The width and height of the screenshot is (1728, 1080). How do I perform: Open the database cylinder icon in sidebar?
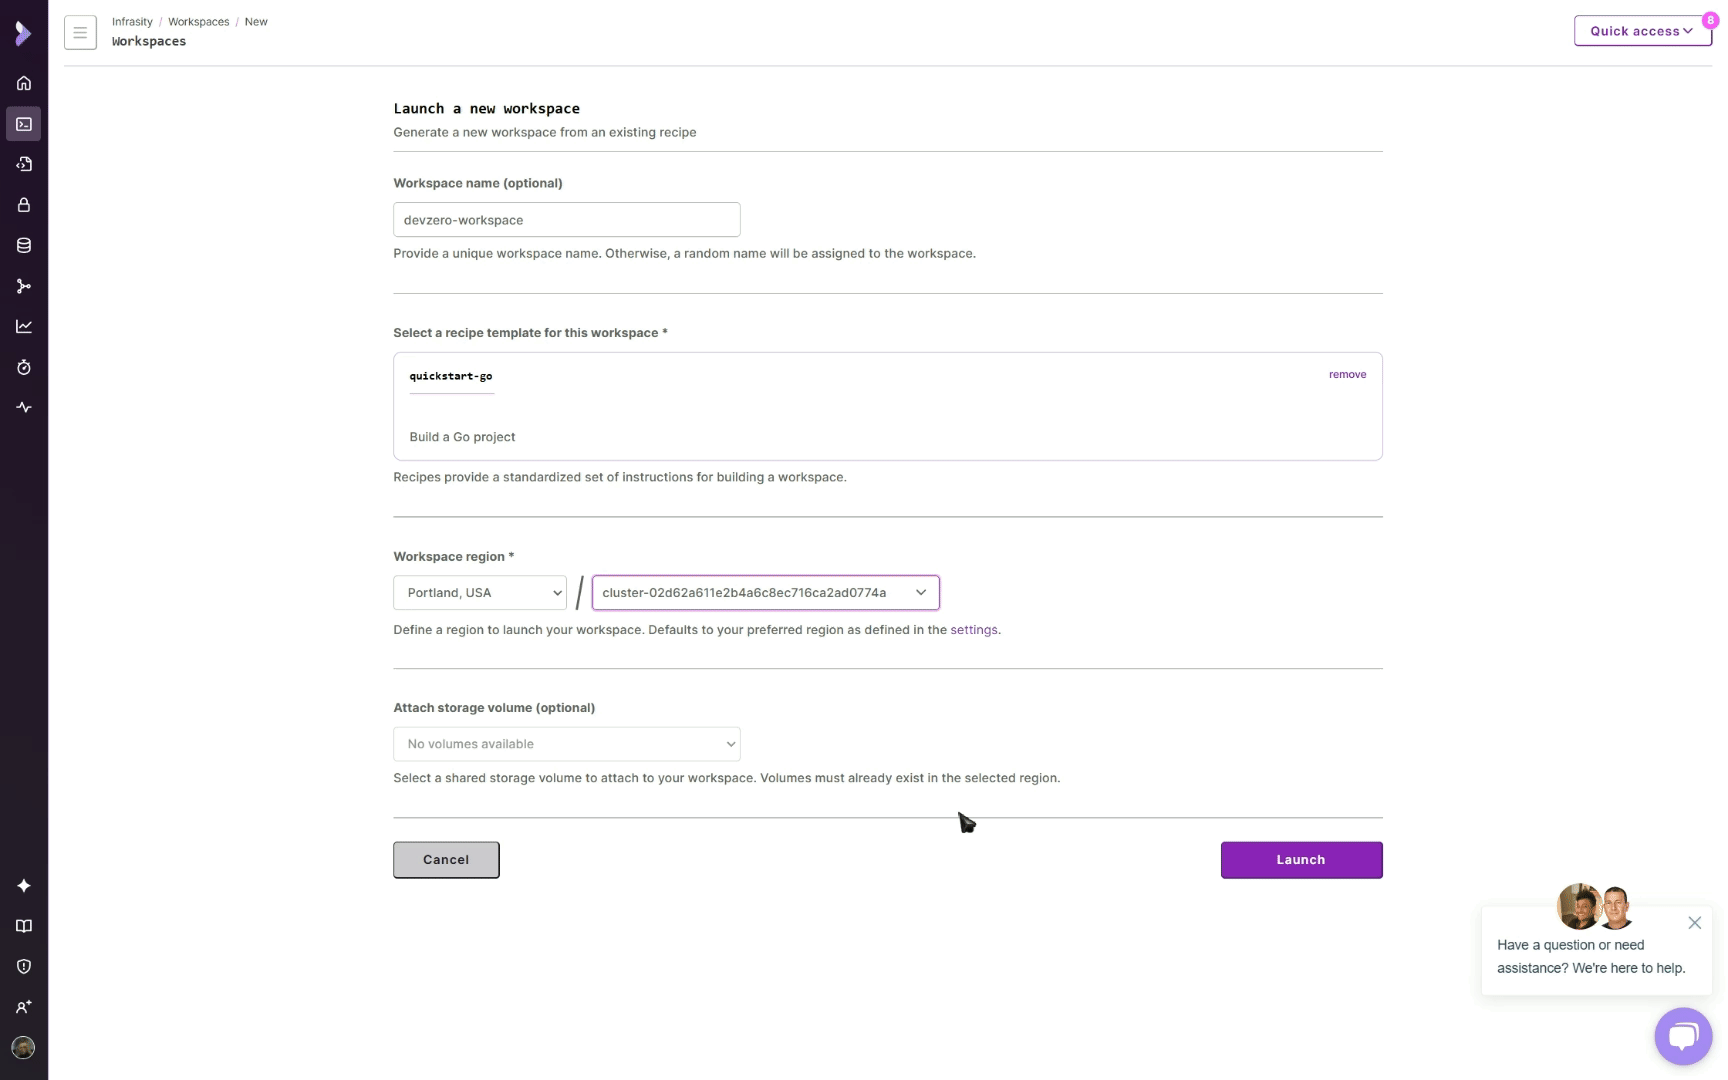point(24,246)
